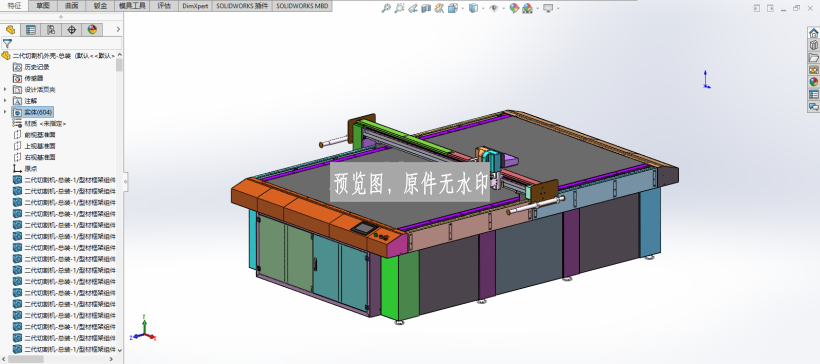Expand the 注解 annotations node arrow

pyautogui.click(x=5, y=100)
